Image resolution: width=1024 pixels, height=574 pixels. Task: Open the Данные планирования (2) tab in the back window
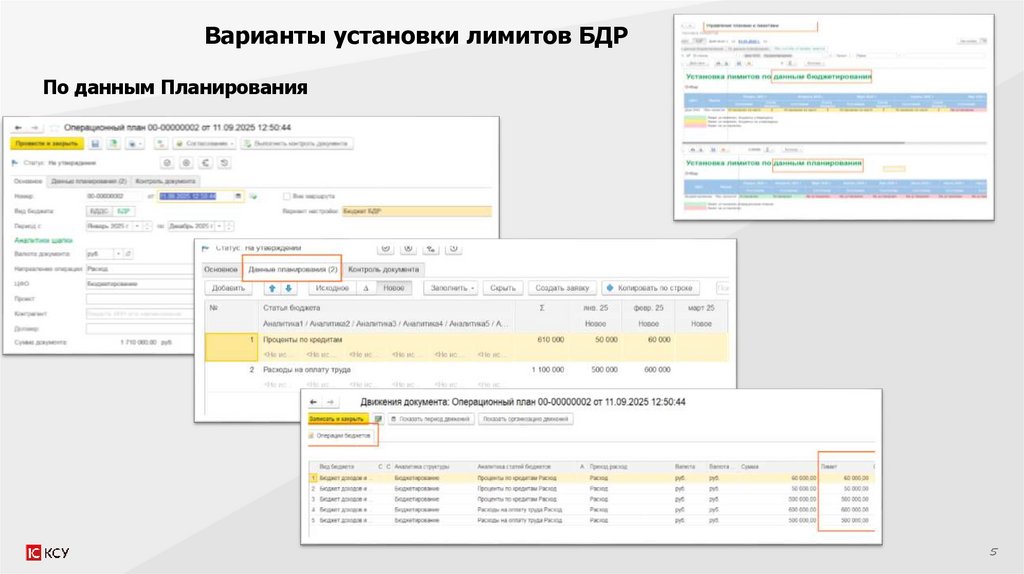[x=88, y=181]
